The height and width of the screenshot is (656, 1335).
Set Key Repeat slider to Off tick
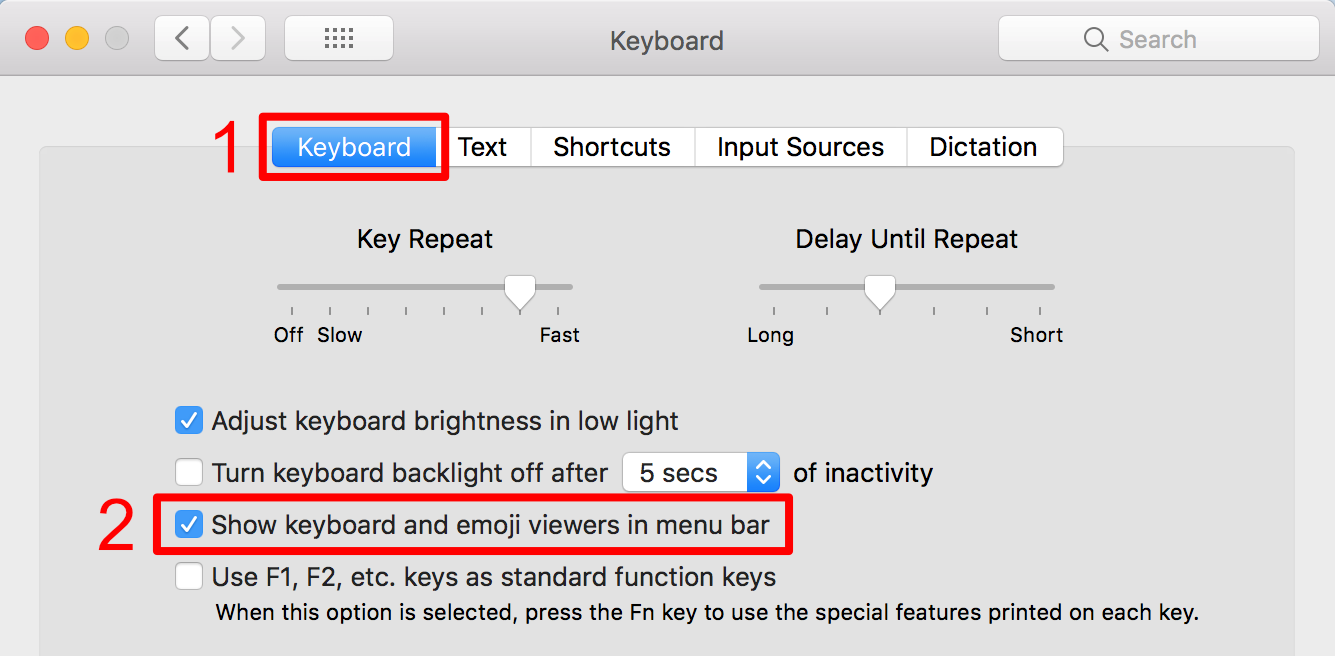(x=291, y=288)
